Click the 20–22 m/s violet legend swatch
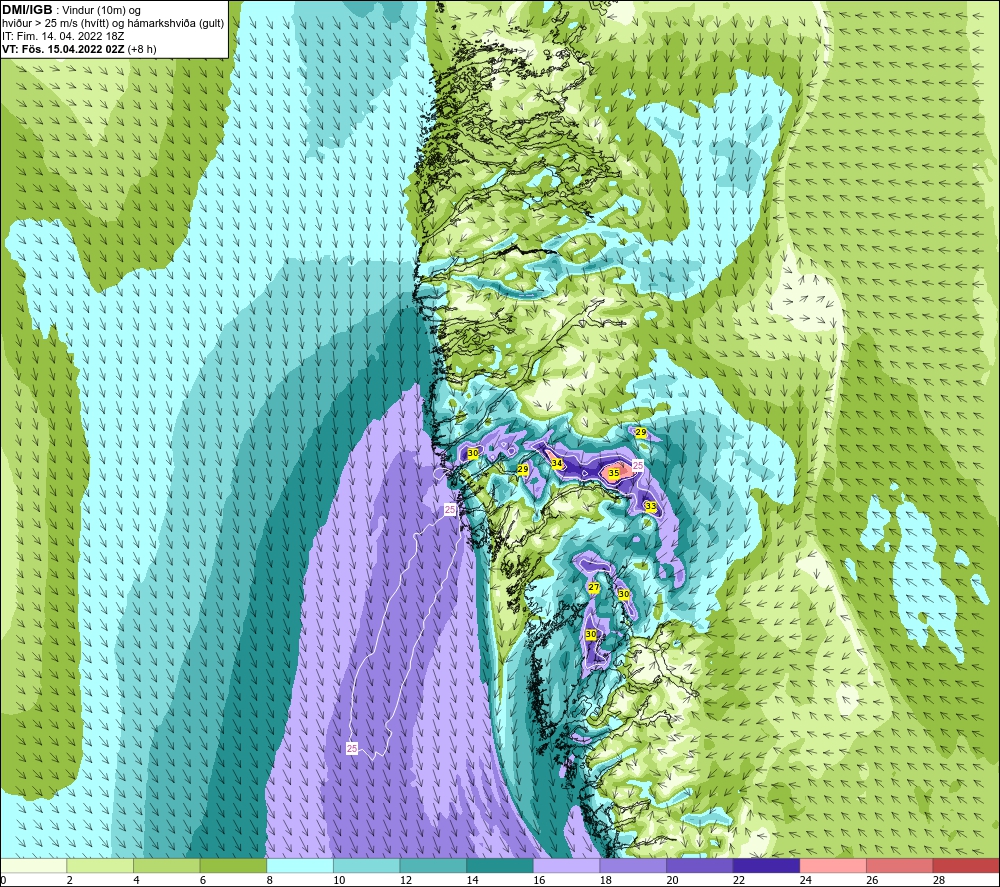 (x=700, y=866)
